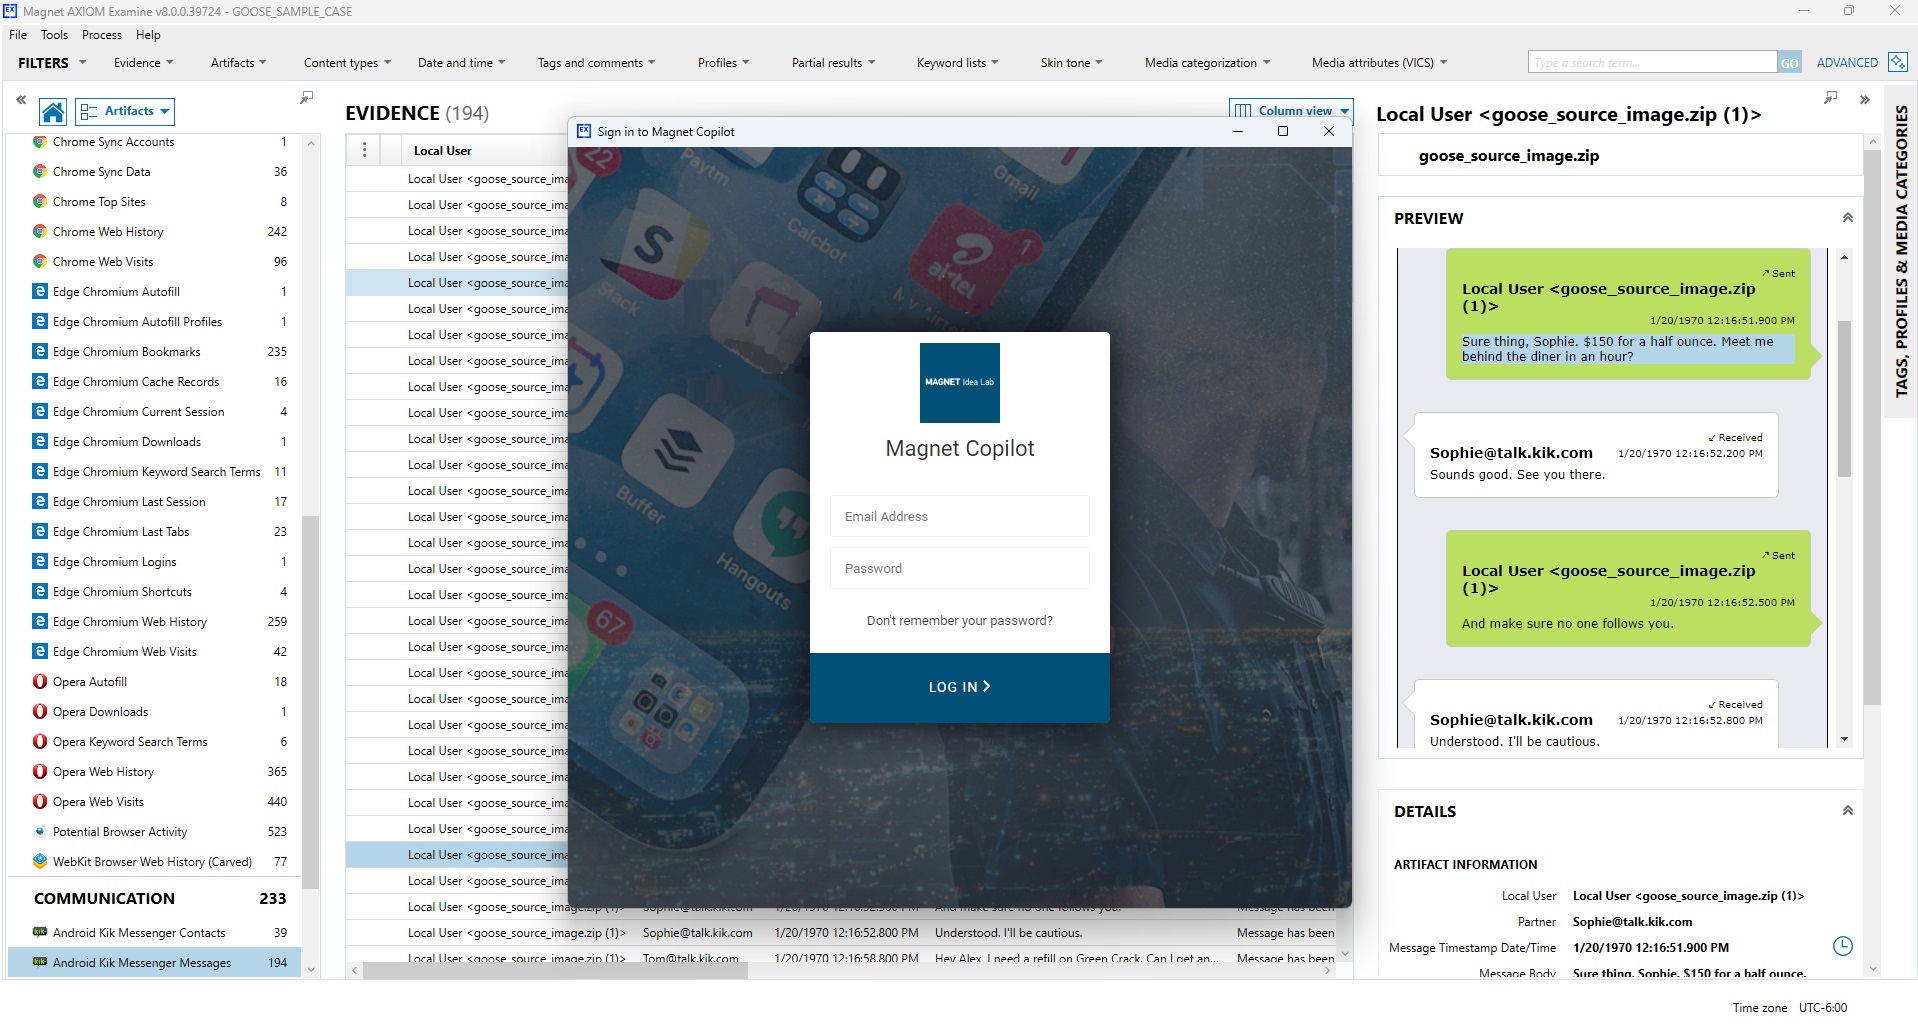The width and height of the screenshot is (1918, 1029).
Task: Open the Media attributes (VICS) filter
Action: pos(1379,63)
